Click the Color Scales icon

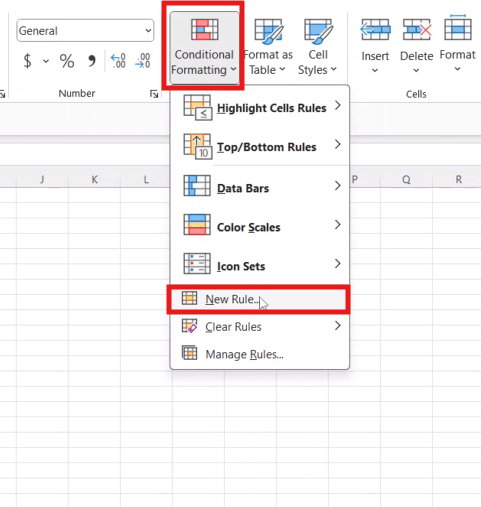(197, 224)
